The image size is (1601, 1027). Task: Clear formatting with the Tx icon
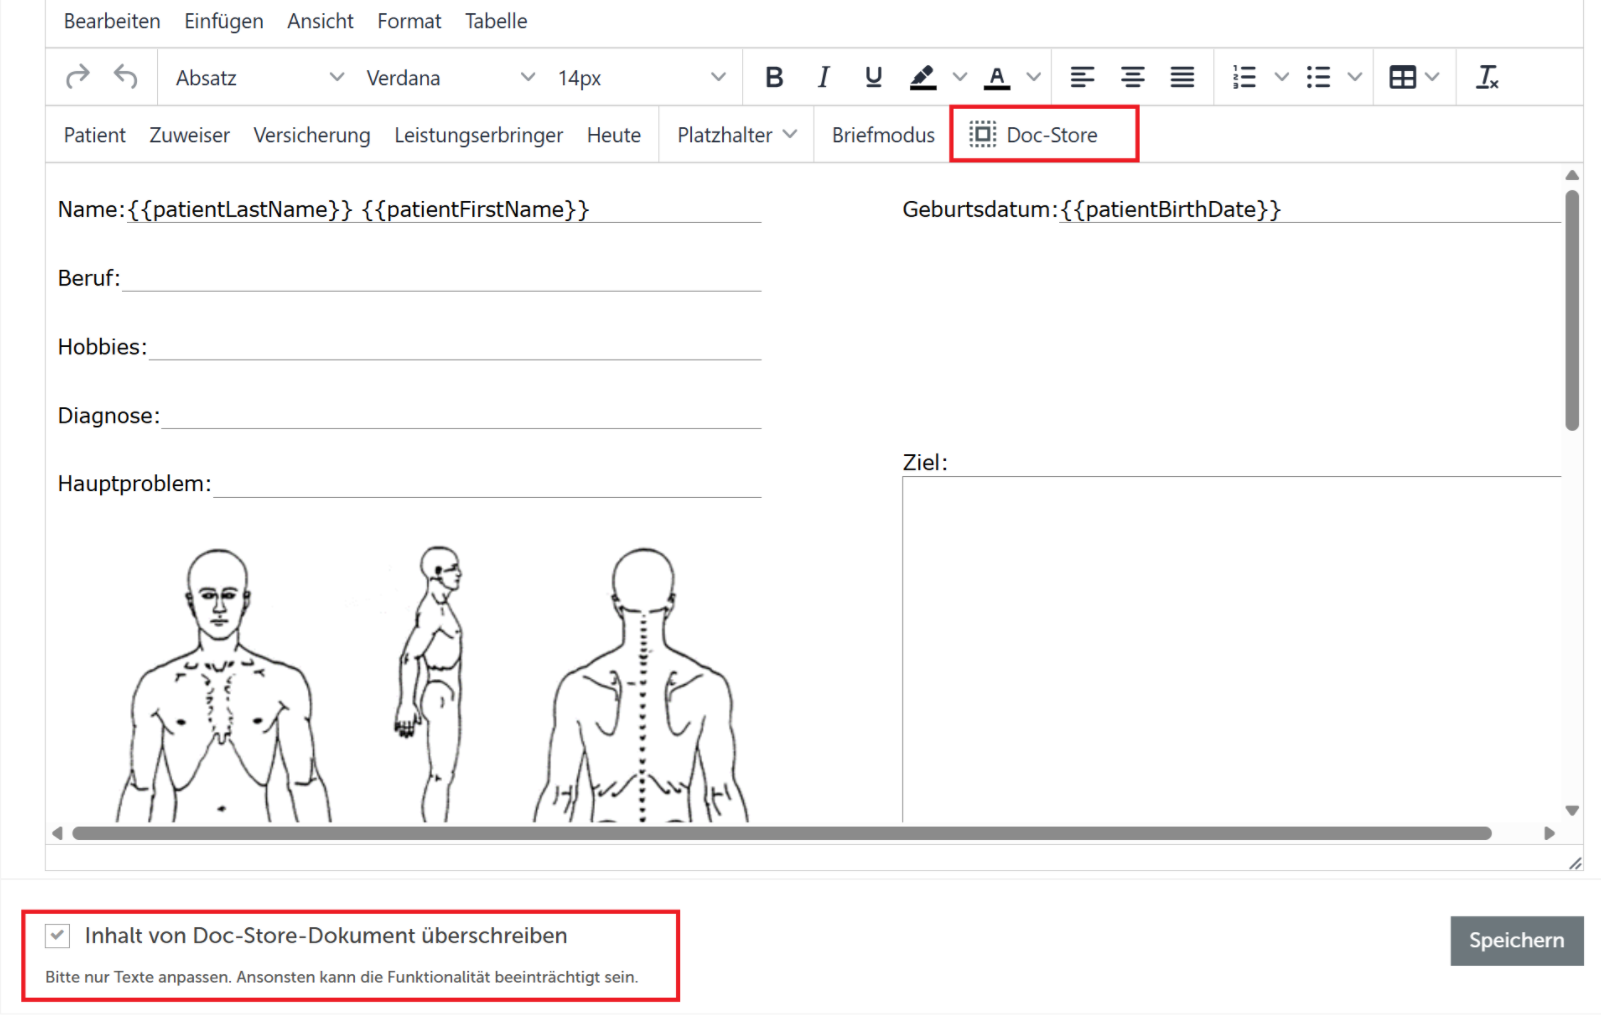point(1487,77)
